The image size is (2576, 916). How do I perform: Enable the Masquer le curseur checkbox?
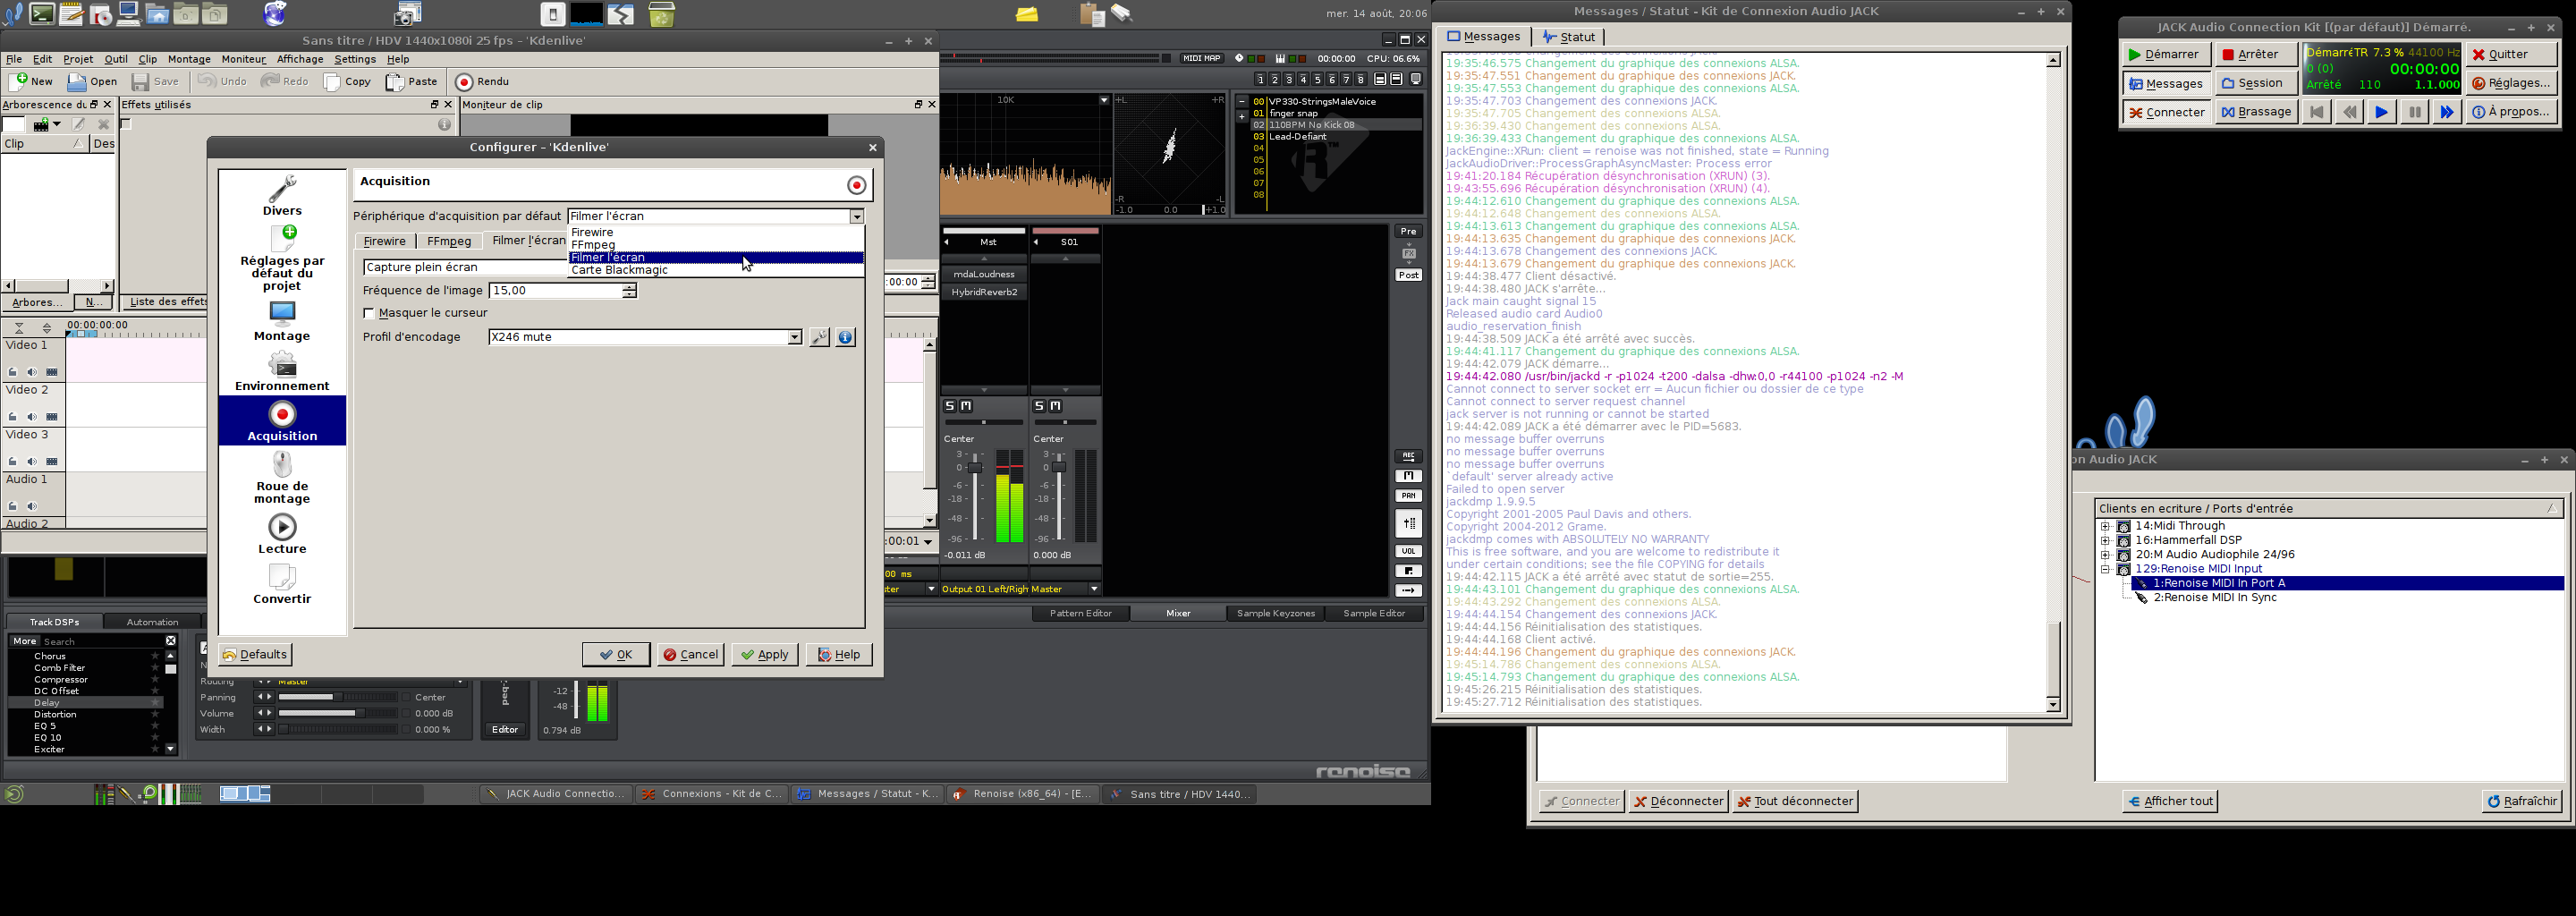(x=369, y=314)
